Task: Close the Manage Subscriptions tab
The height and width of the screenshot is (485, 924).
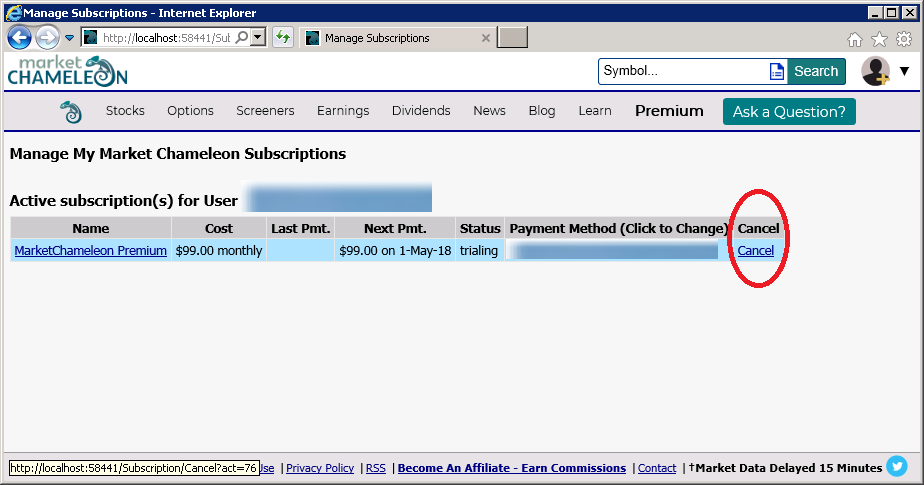Action: coord(486,38)
